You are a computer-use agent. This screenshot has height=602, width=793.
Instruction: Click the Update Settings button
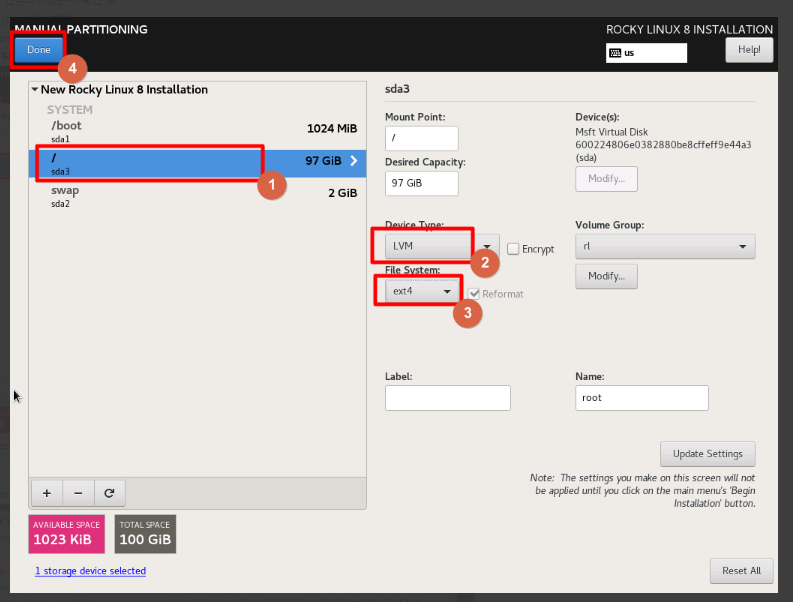click(x=708, y=454)
